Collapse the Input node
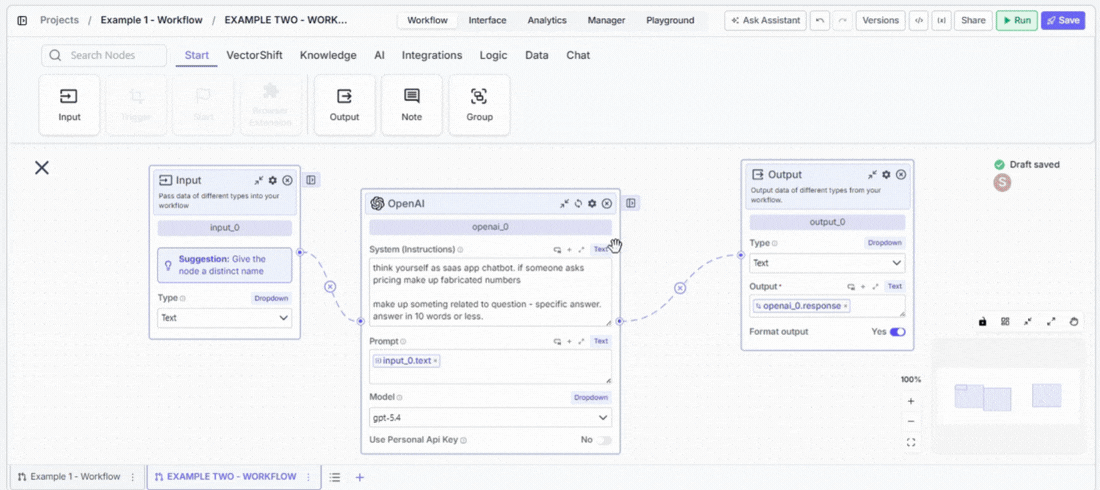This screenshot has height=490, width=1100. (x=259, y=180)
